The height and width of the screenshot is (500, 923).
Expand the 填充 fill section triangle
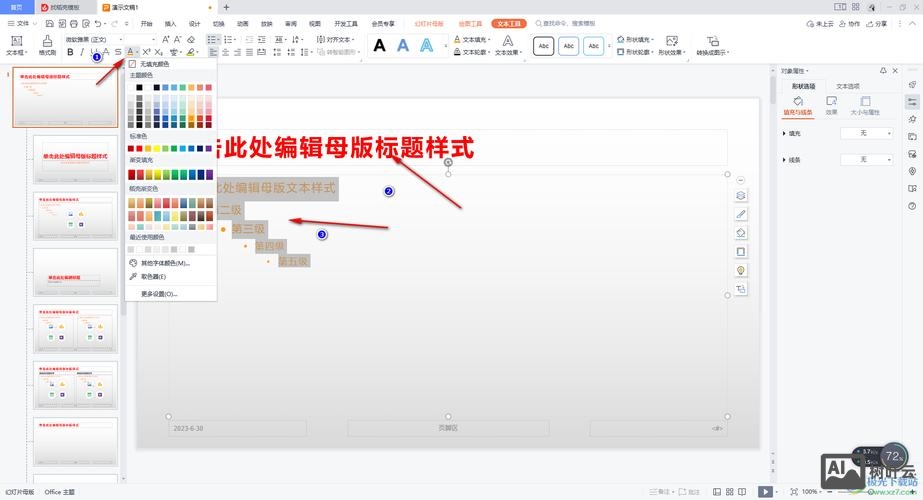tap(784, 134)
